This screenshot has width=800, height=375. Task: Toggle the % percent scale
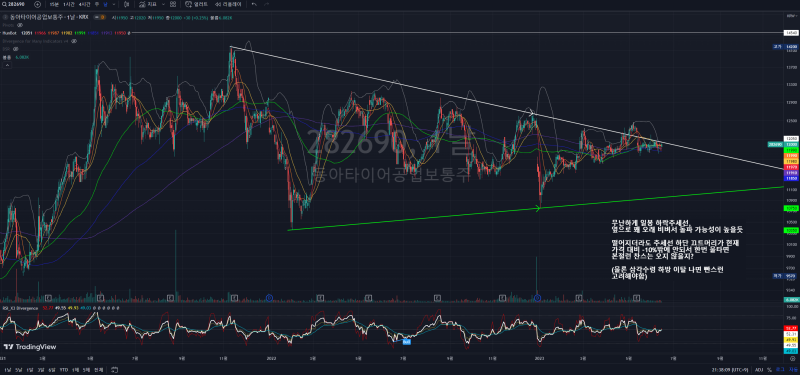(769, 369)
